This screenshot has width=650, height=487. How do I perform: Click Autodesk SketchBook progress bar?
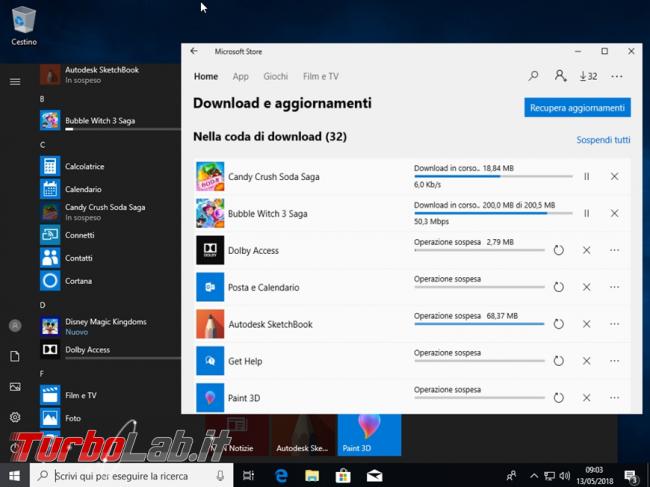point(479,324)
